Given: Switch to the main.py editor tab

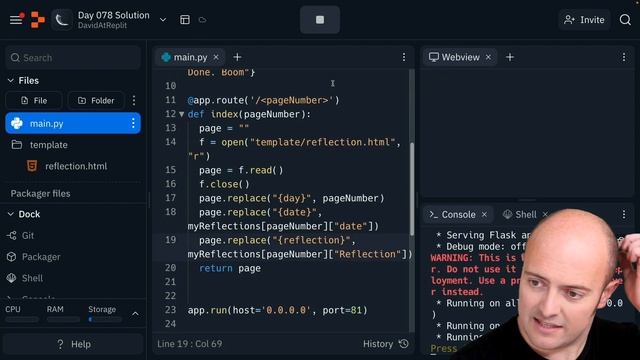Looking at the screenshot, I should coord(190,57).
